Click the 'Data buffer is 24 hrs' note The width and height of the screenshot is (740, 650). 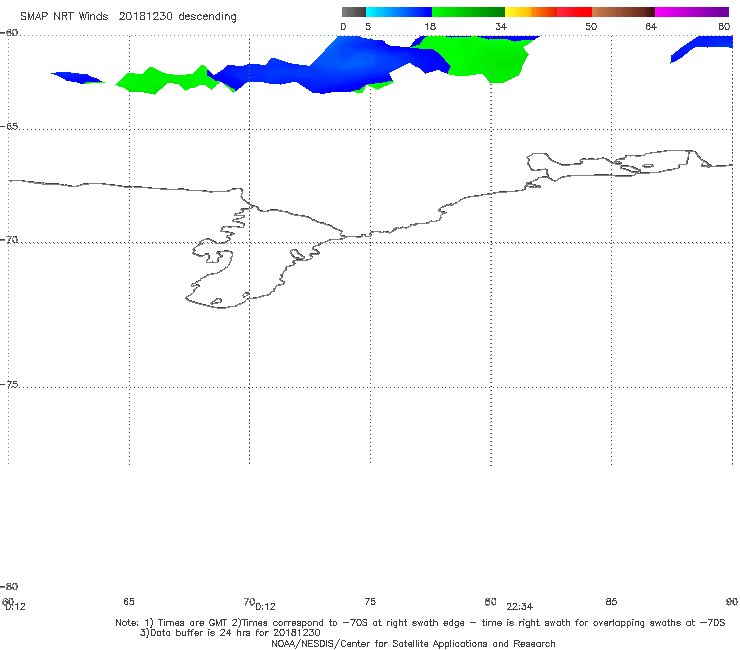click(x=200, y=633)
